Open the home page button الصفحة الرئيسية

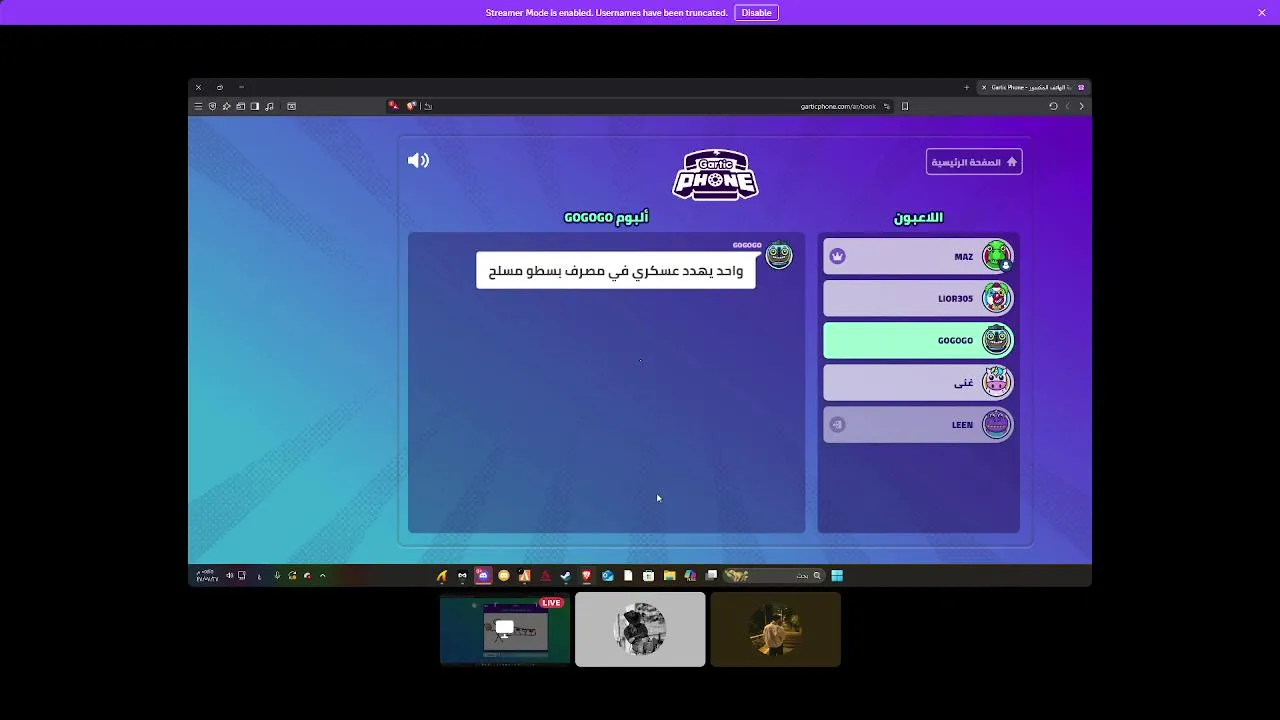point(974,162)
